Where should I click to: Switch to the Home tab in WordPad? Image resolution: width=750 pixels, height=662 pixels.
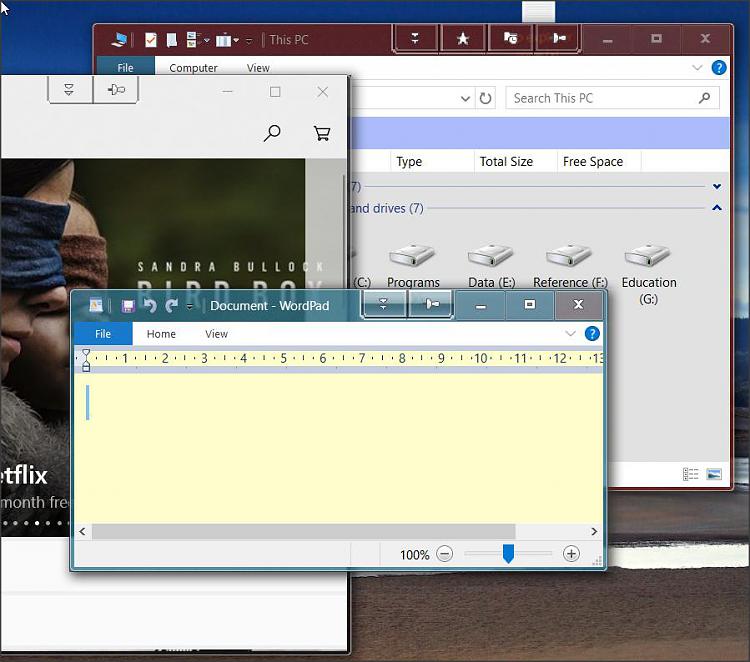click(161, 334)
